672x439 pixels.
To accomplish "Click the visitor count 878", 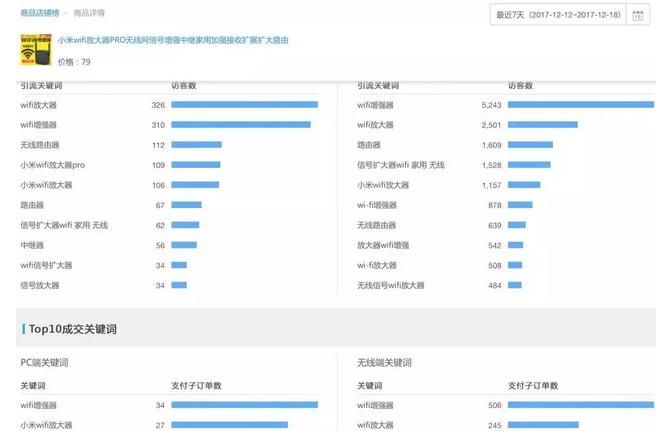I will tap(495, 205).
